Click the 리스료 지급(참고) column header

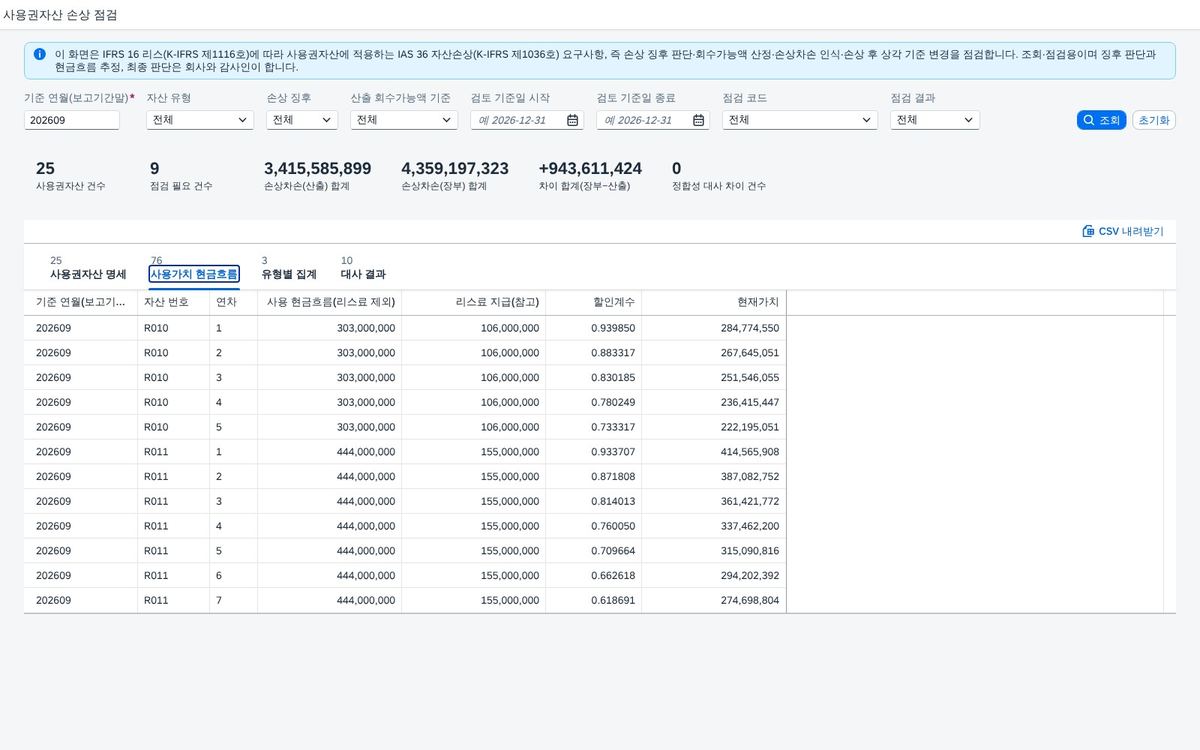tap(474, 303)
